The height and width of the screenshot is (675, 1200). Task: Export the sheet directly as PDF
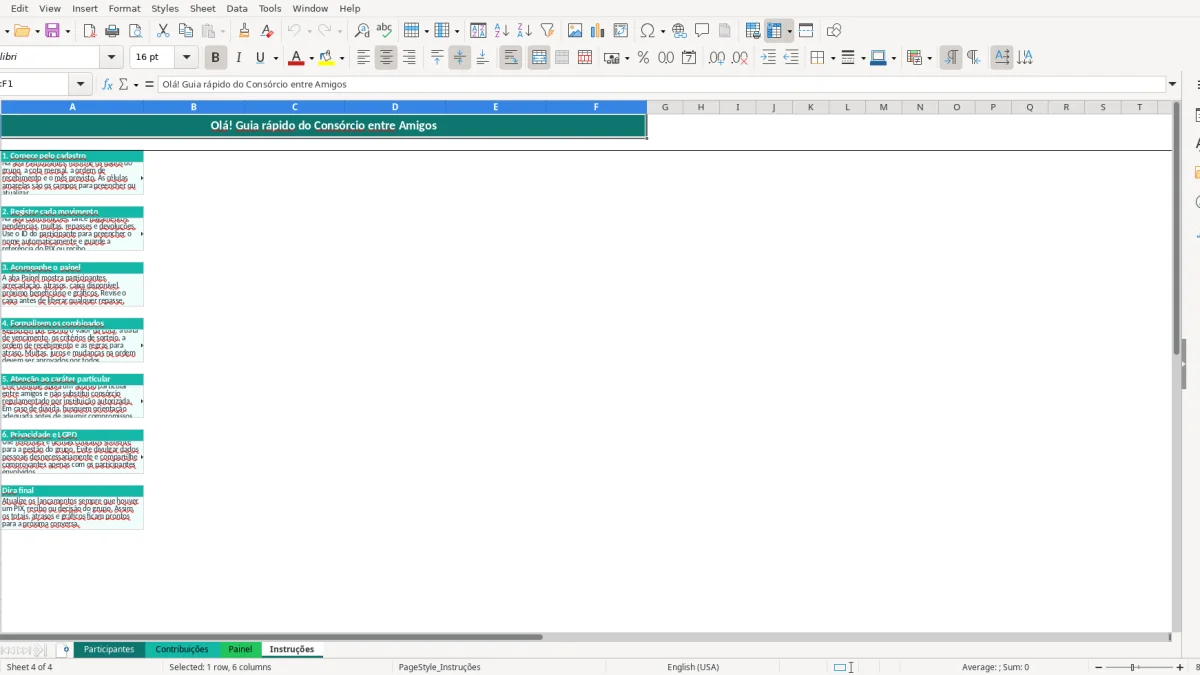(x=91, y=31)
